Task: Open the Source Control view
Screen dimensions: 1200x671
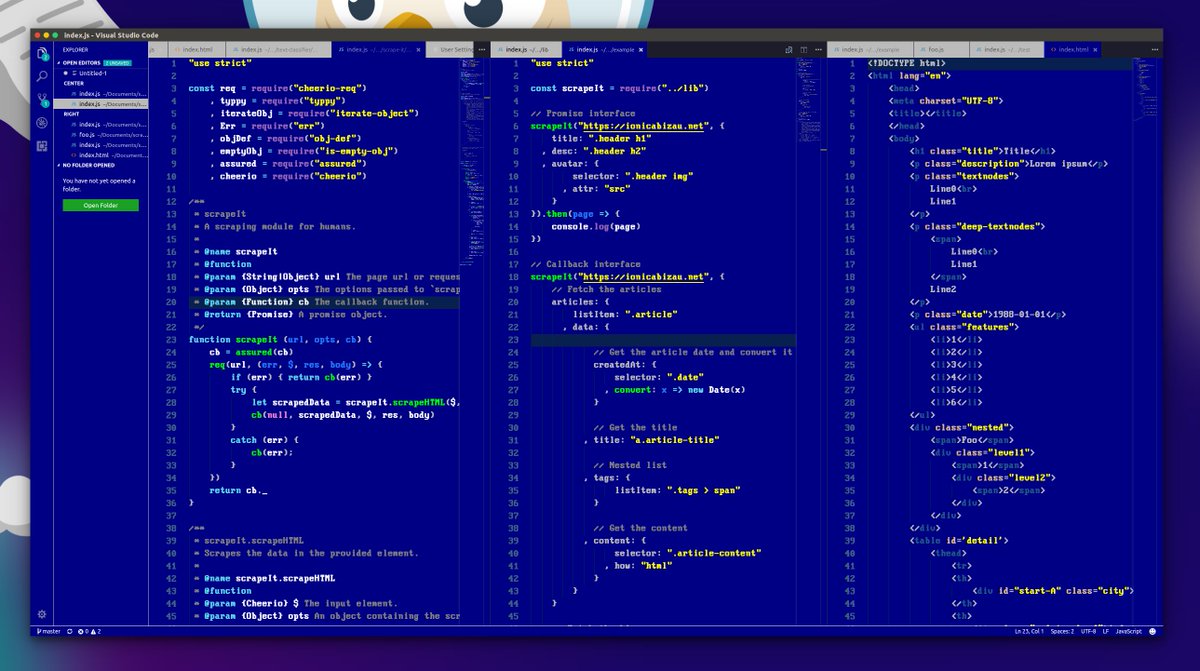Action: point(42,98)
